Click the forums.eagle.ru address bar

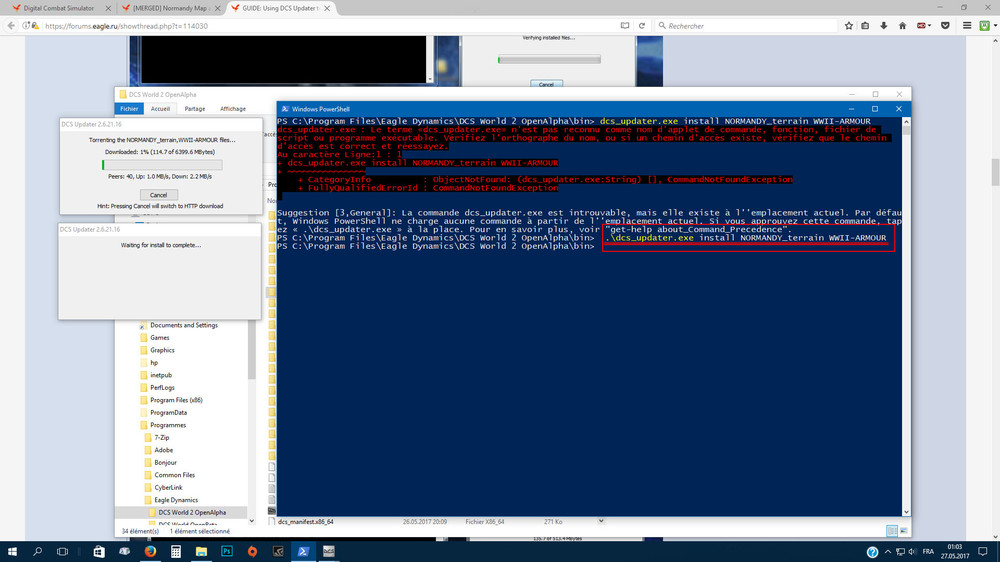(319, 26)
